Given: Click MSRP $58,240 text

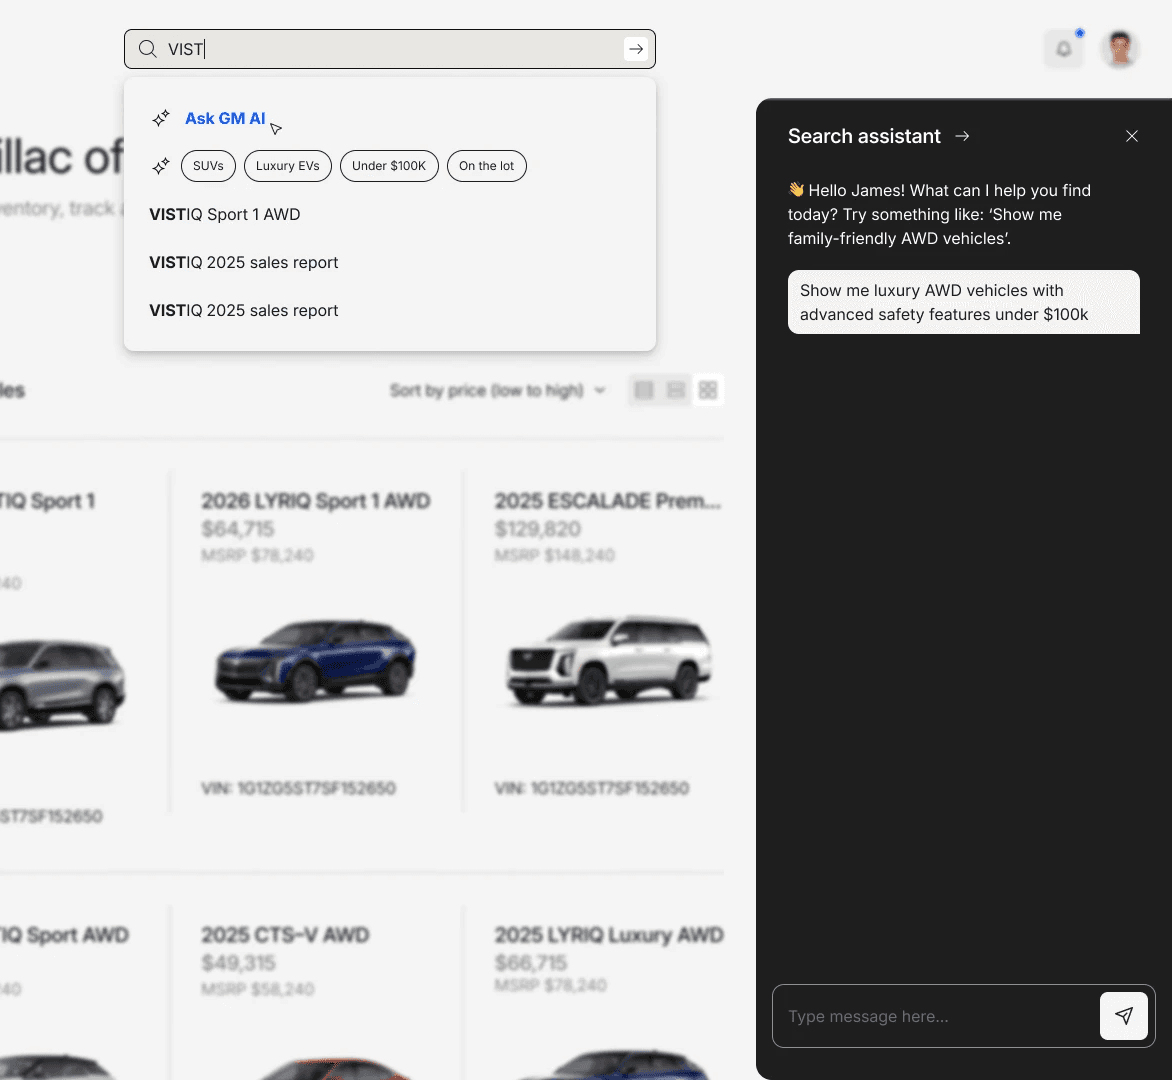Looking at the screenshot, I should [x=257, y=989].
